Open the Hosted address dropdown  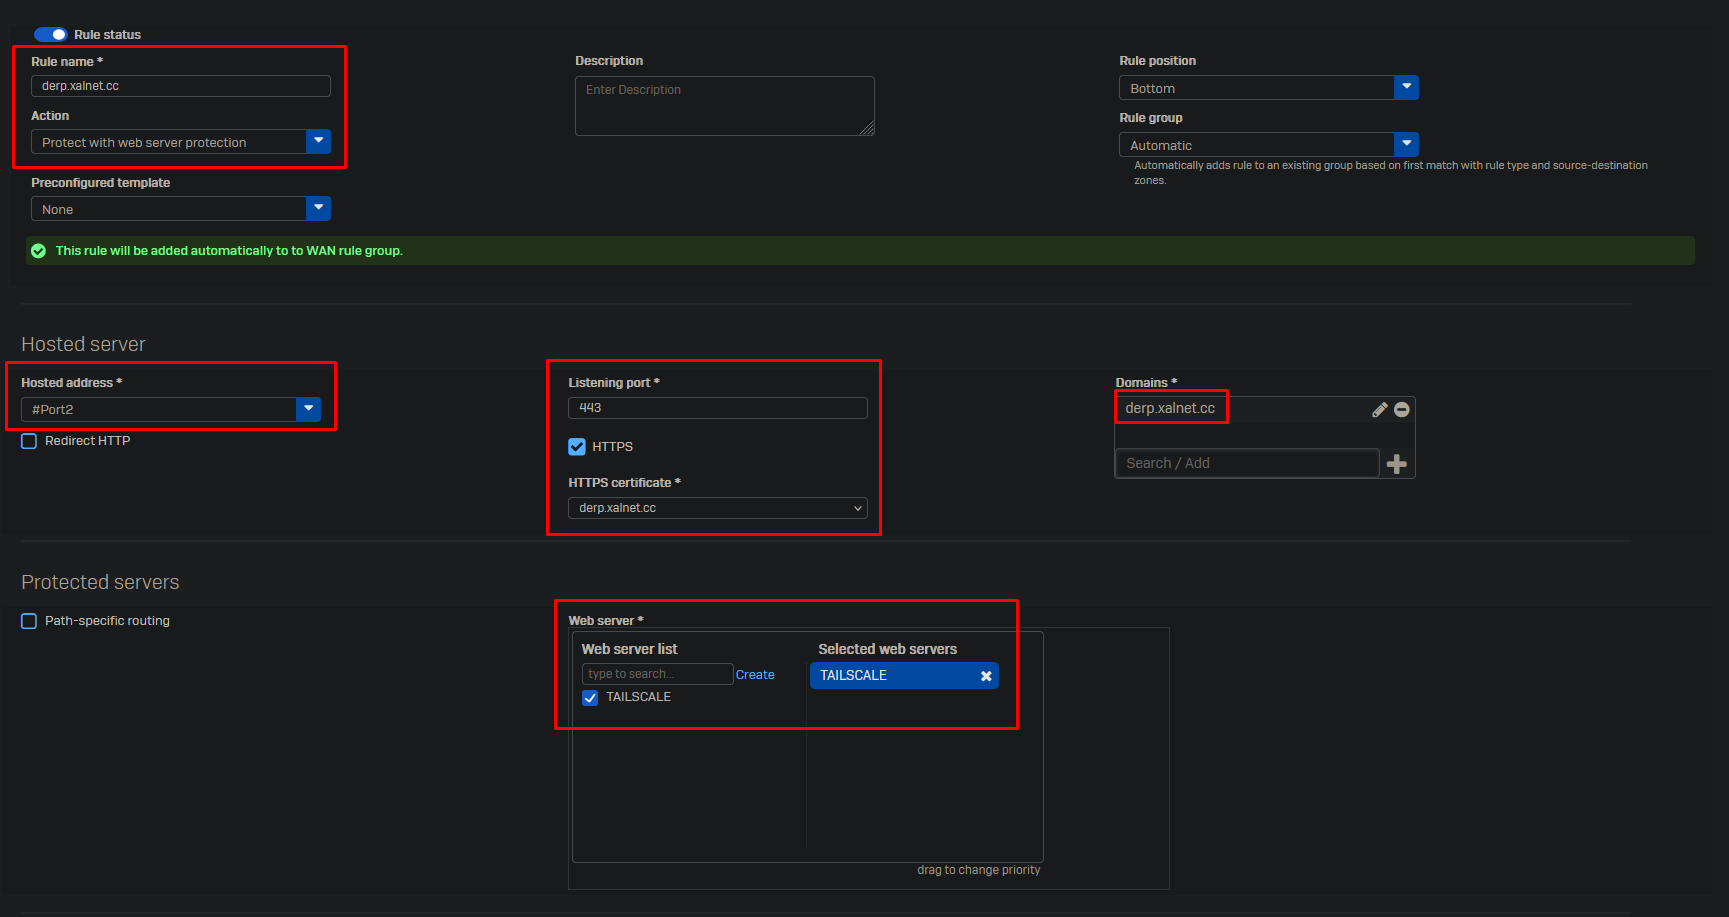click(x=308, y=409)
